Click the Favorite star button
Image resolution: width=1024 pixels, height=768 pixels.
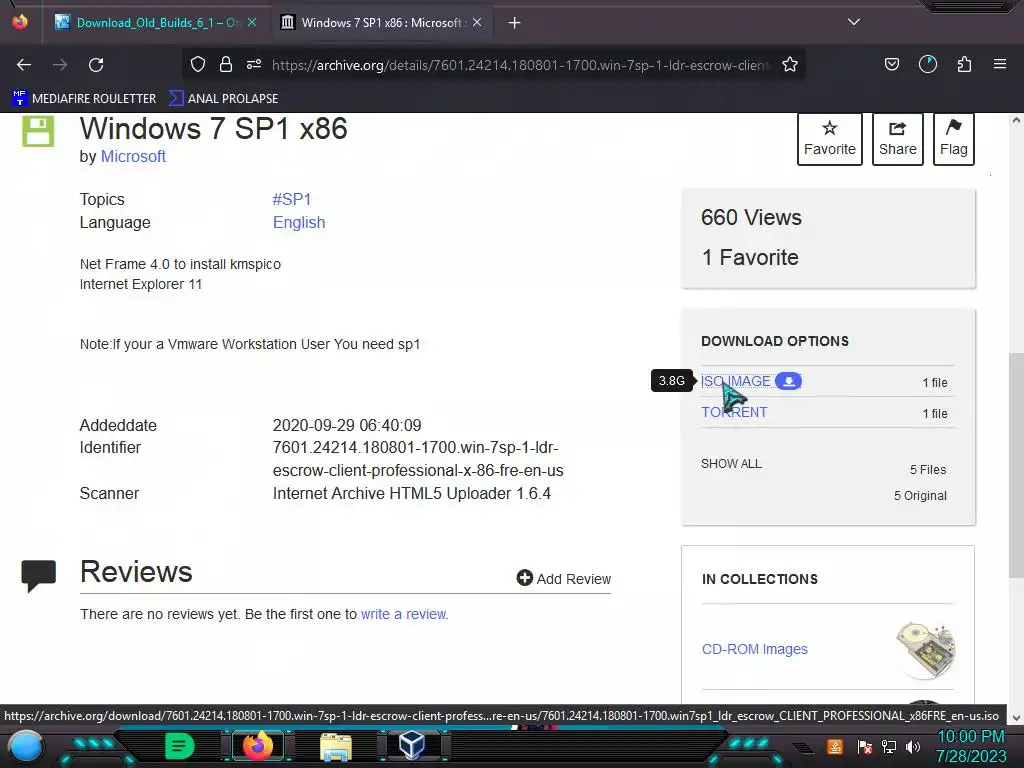tap(829, 138)
